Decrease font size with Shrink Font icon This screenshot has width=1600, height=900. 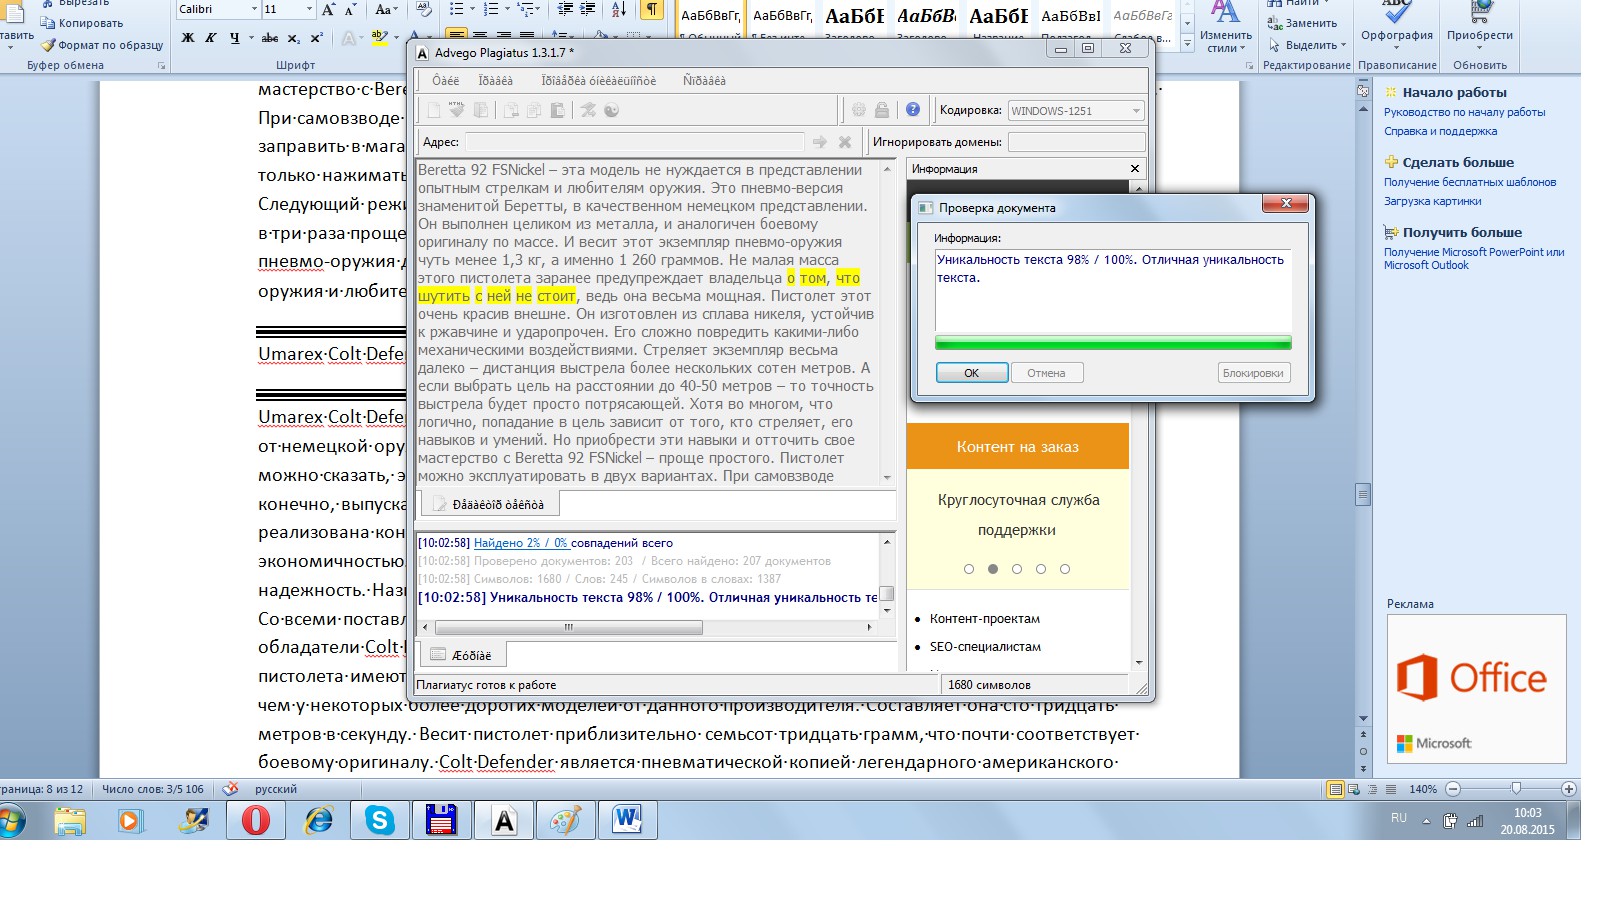coord(350,10)
